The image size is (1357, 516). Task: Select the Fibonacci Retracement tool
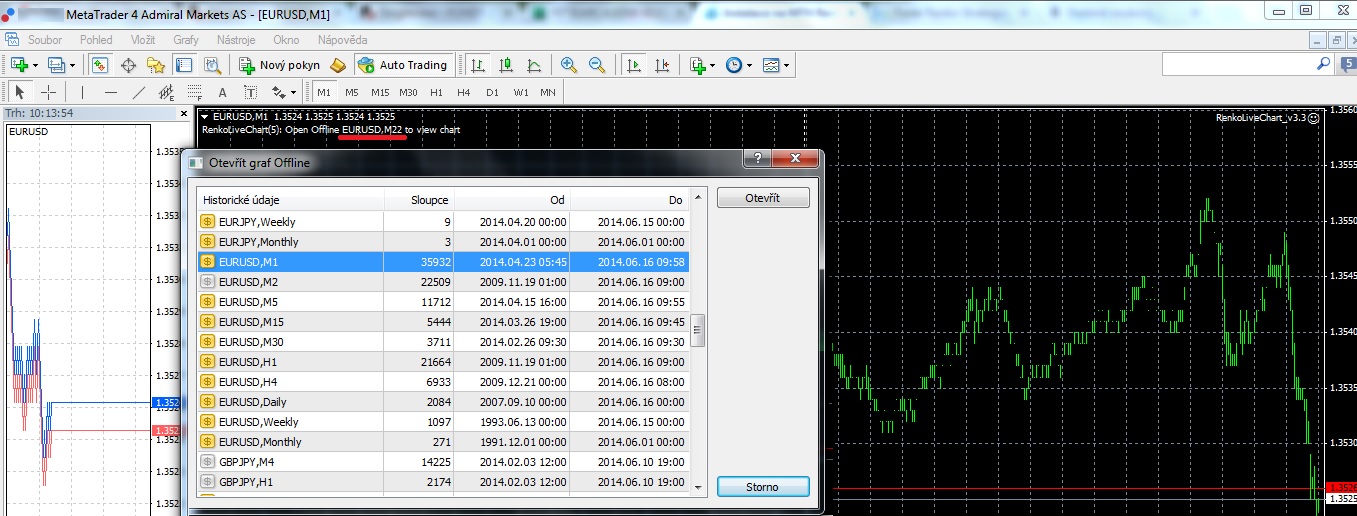point(195,92)
